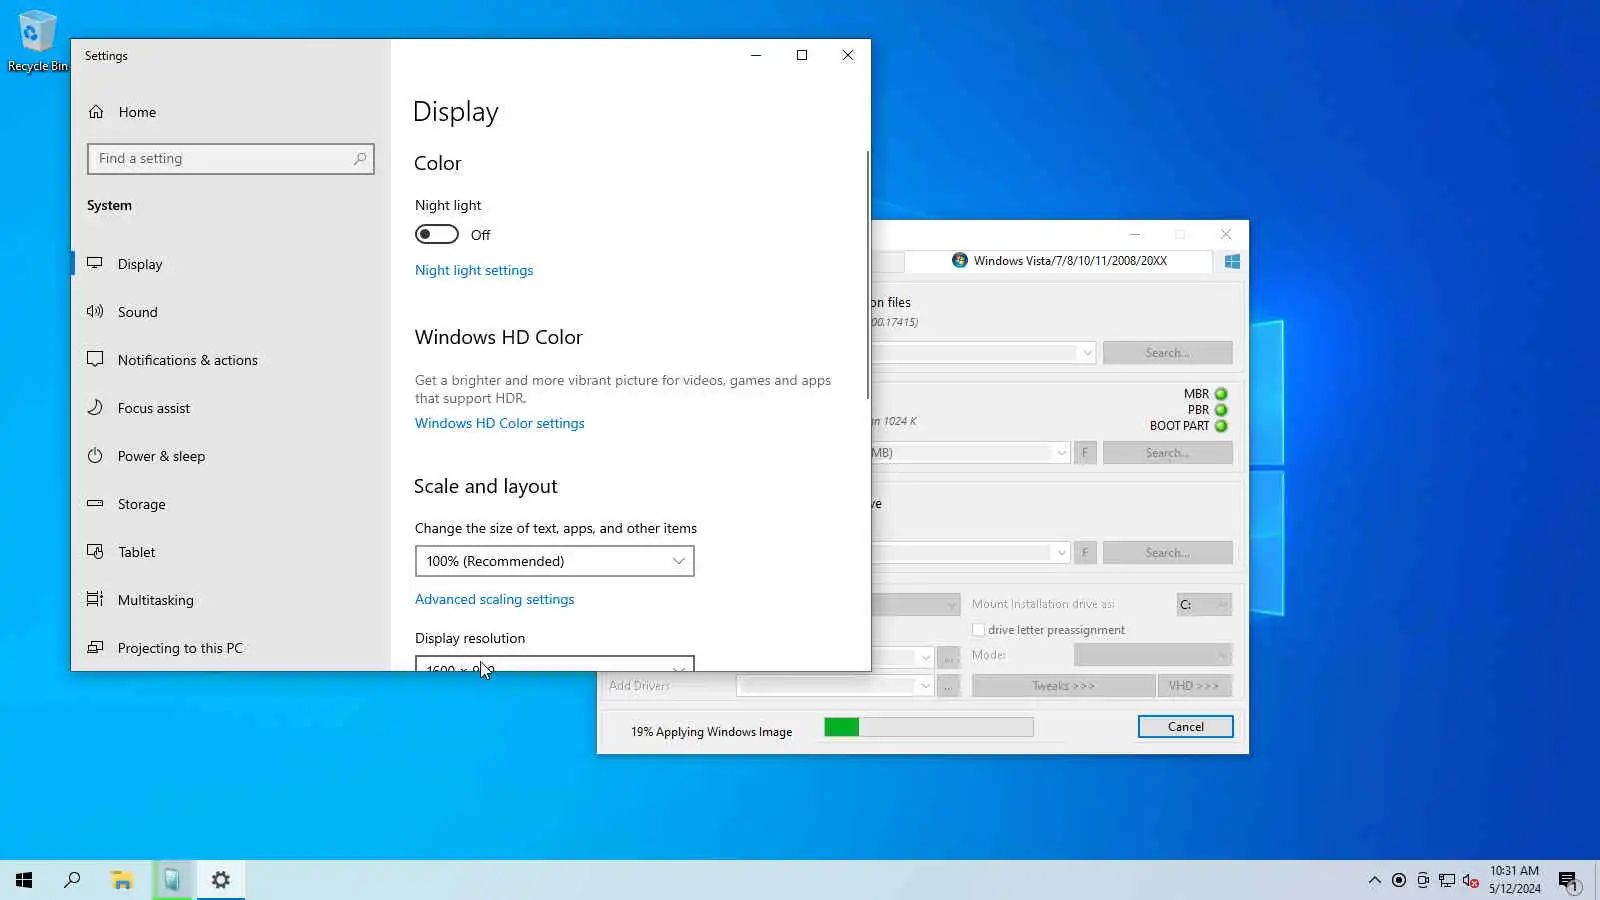Select Display in the Settings sidebar
This screenshot has width=1600, height=900.
(x=230, y=264)
